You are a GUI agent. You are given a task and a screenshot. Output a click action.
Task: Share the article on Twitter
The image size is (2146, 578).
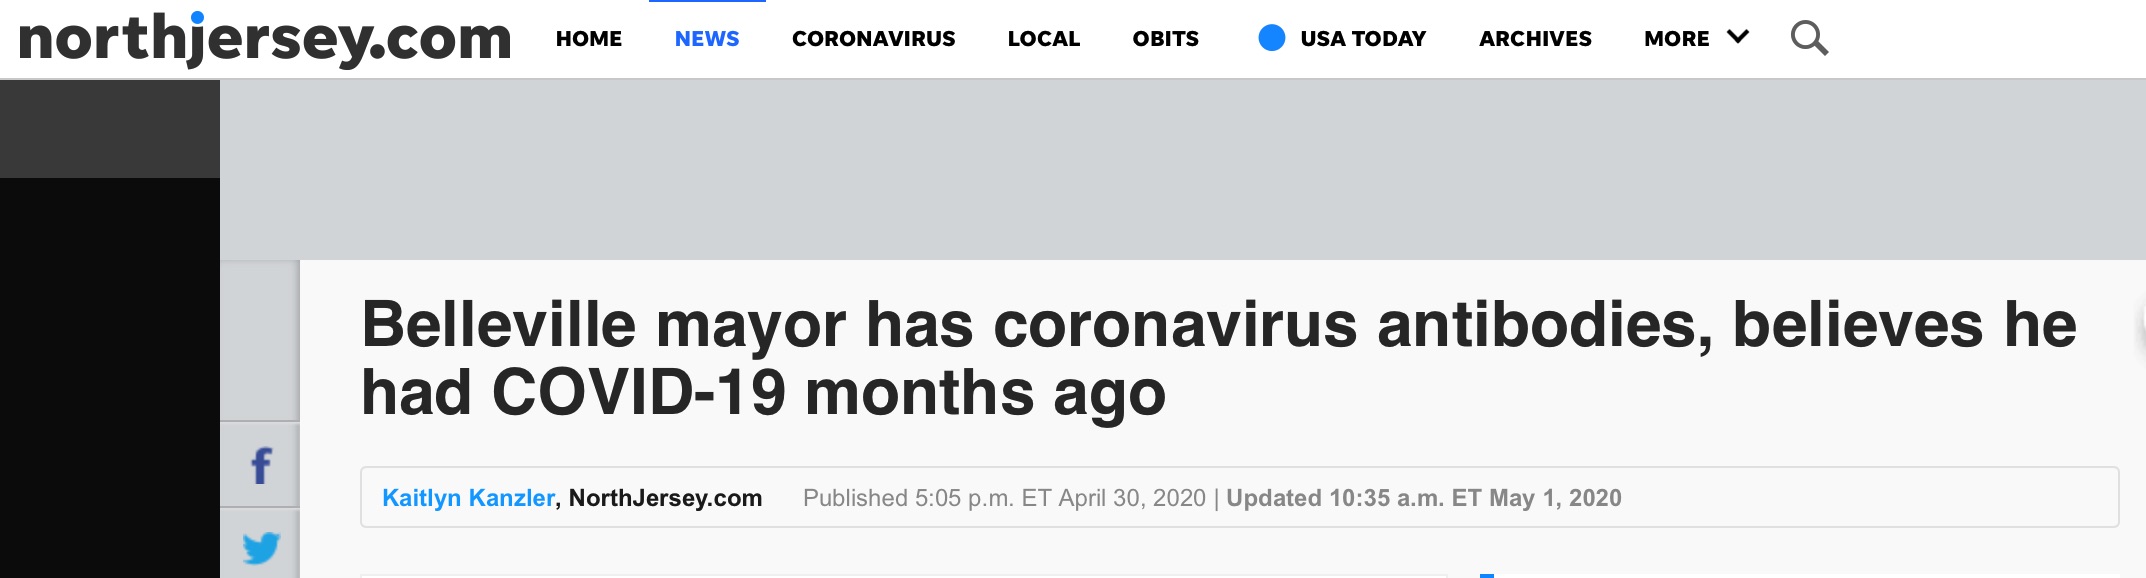click(x=261, y=547)
